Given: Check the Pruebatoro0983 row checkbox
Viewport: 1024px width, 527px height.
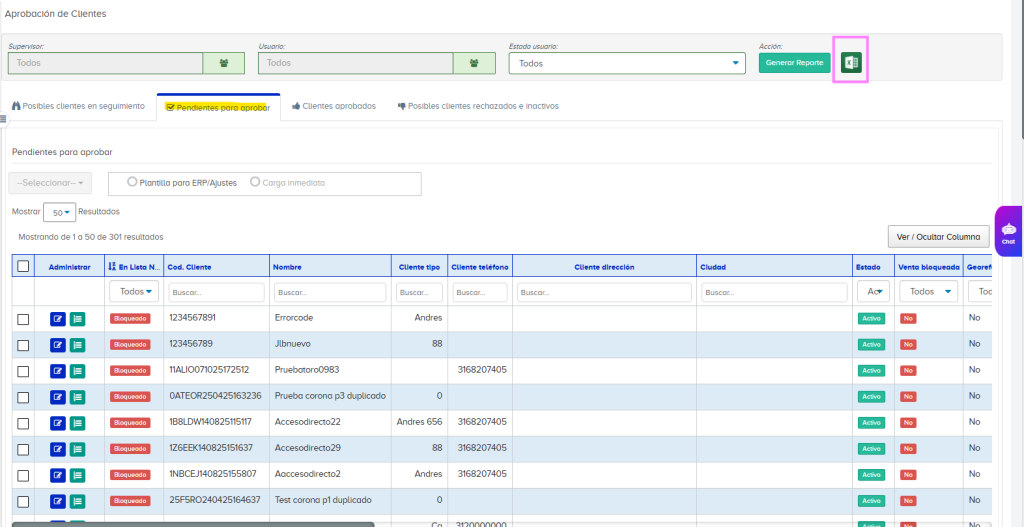Looking at the screenshot, I should (23, 371).
